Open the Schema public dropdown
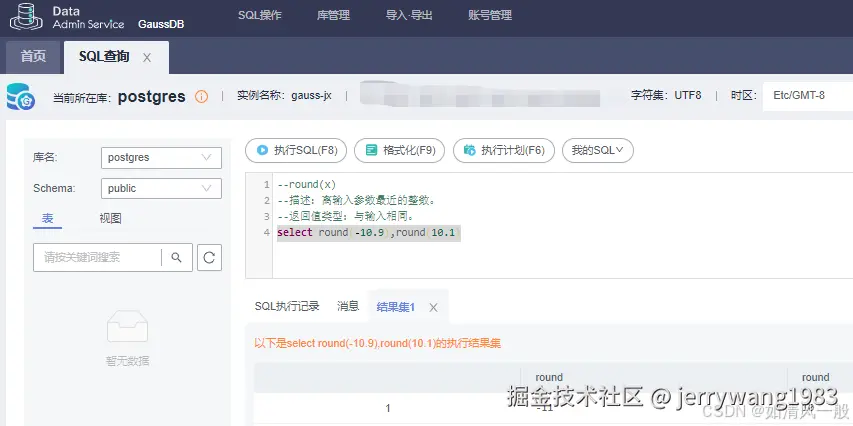The width and height of the screenshot is (853, 426). pos(161,188)
